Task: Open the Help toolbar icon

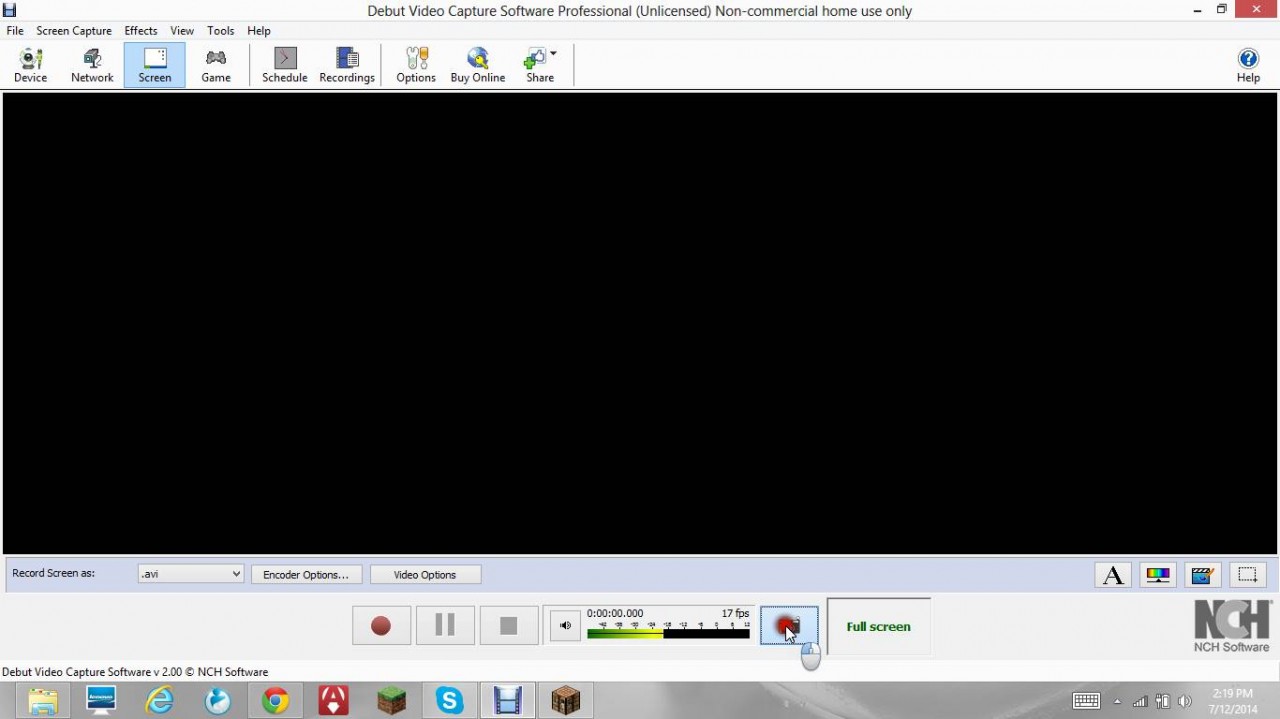Action: click(x=1248, y=66)
